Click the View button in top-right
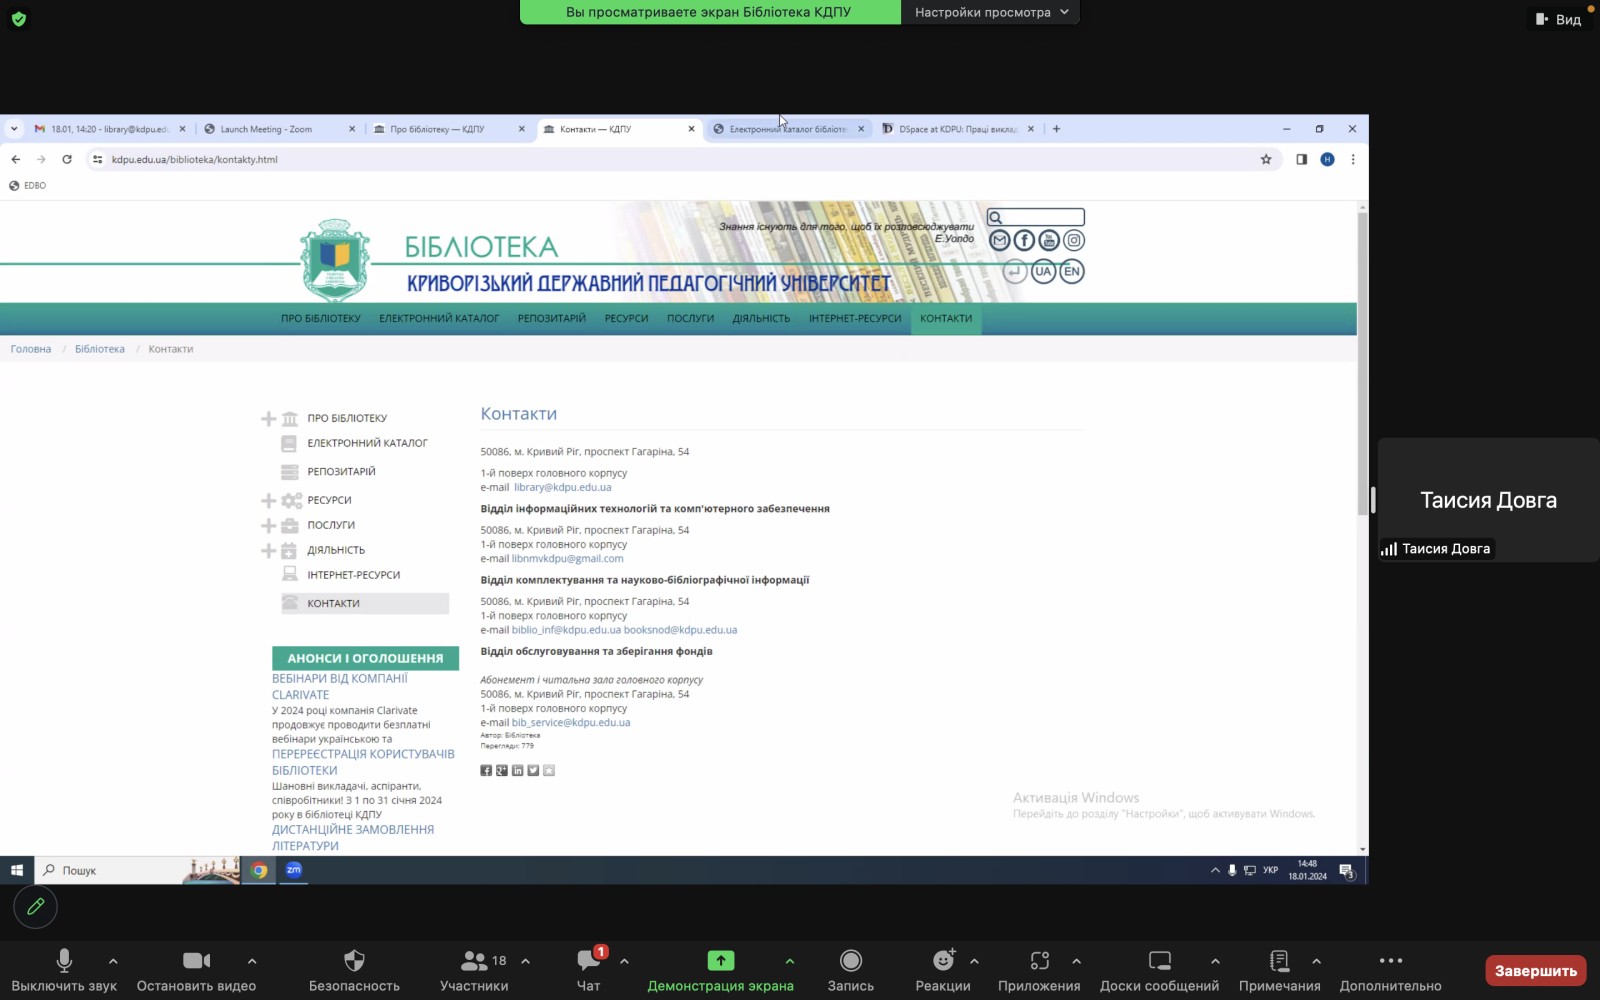1600x1000 pixels. click(x=1560, y=19)
